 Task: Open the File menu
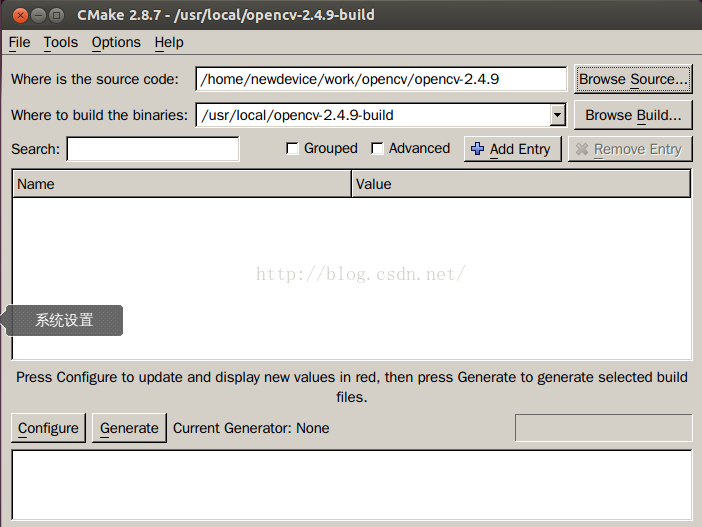(19, 43)
